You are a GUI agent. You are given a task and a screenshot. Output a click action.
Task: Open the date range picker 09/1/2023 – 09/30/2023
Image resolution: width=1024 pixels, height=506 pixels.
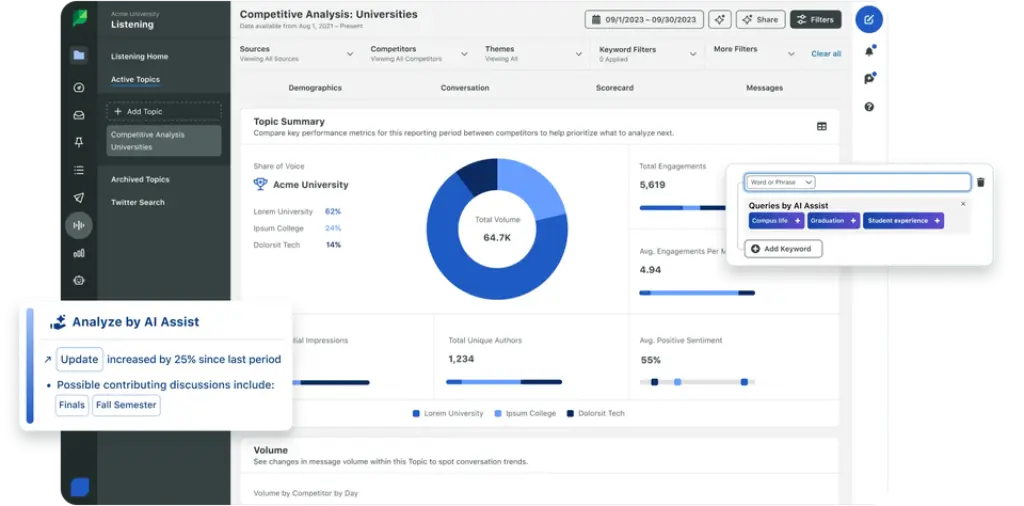click(644, 20)
